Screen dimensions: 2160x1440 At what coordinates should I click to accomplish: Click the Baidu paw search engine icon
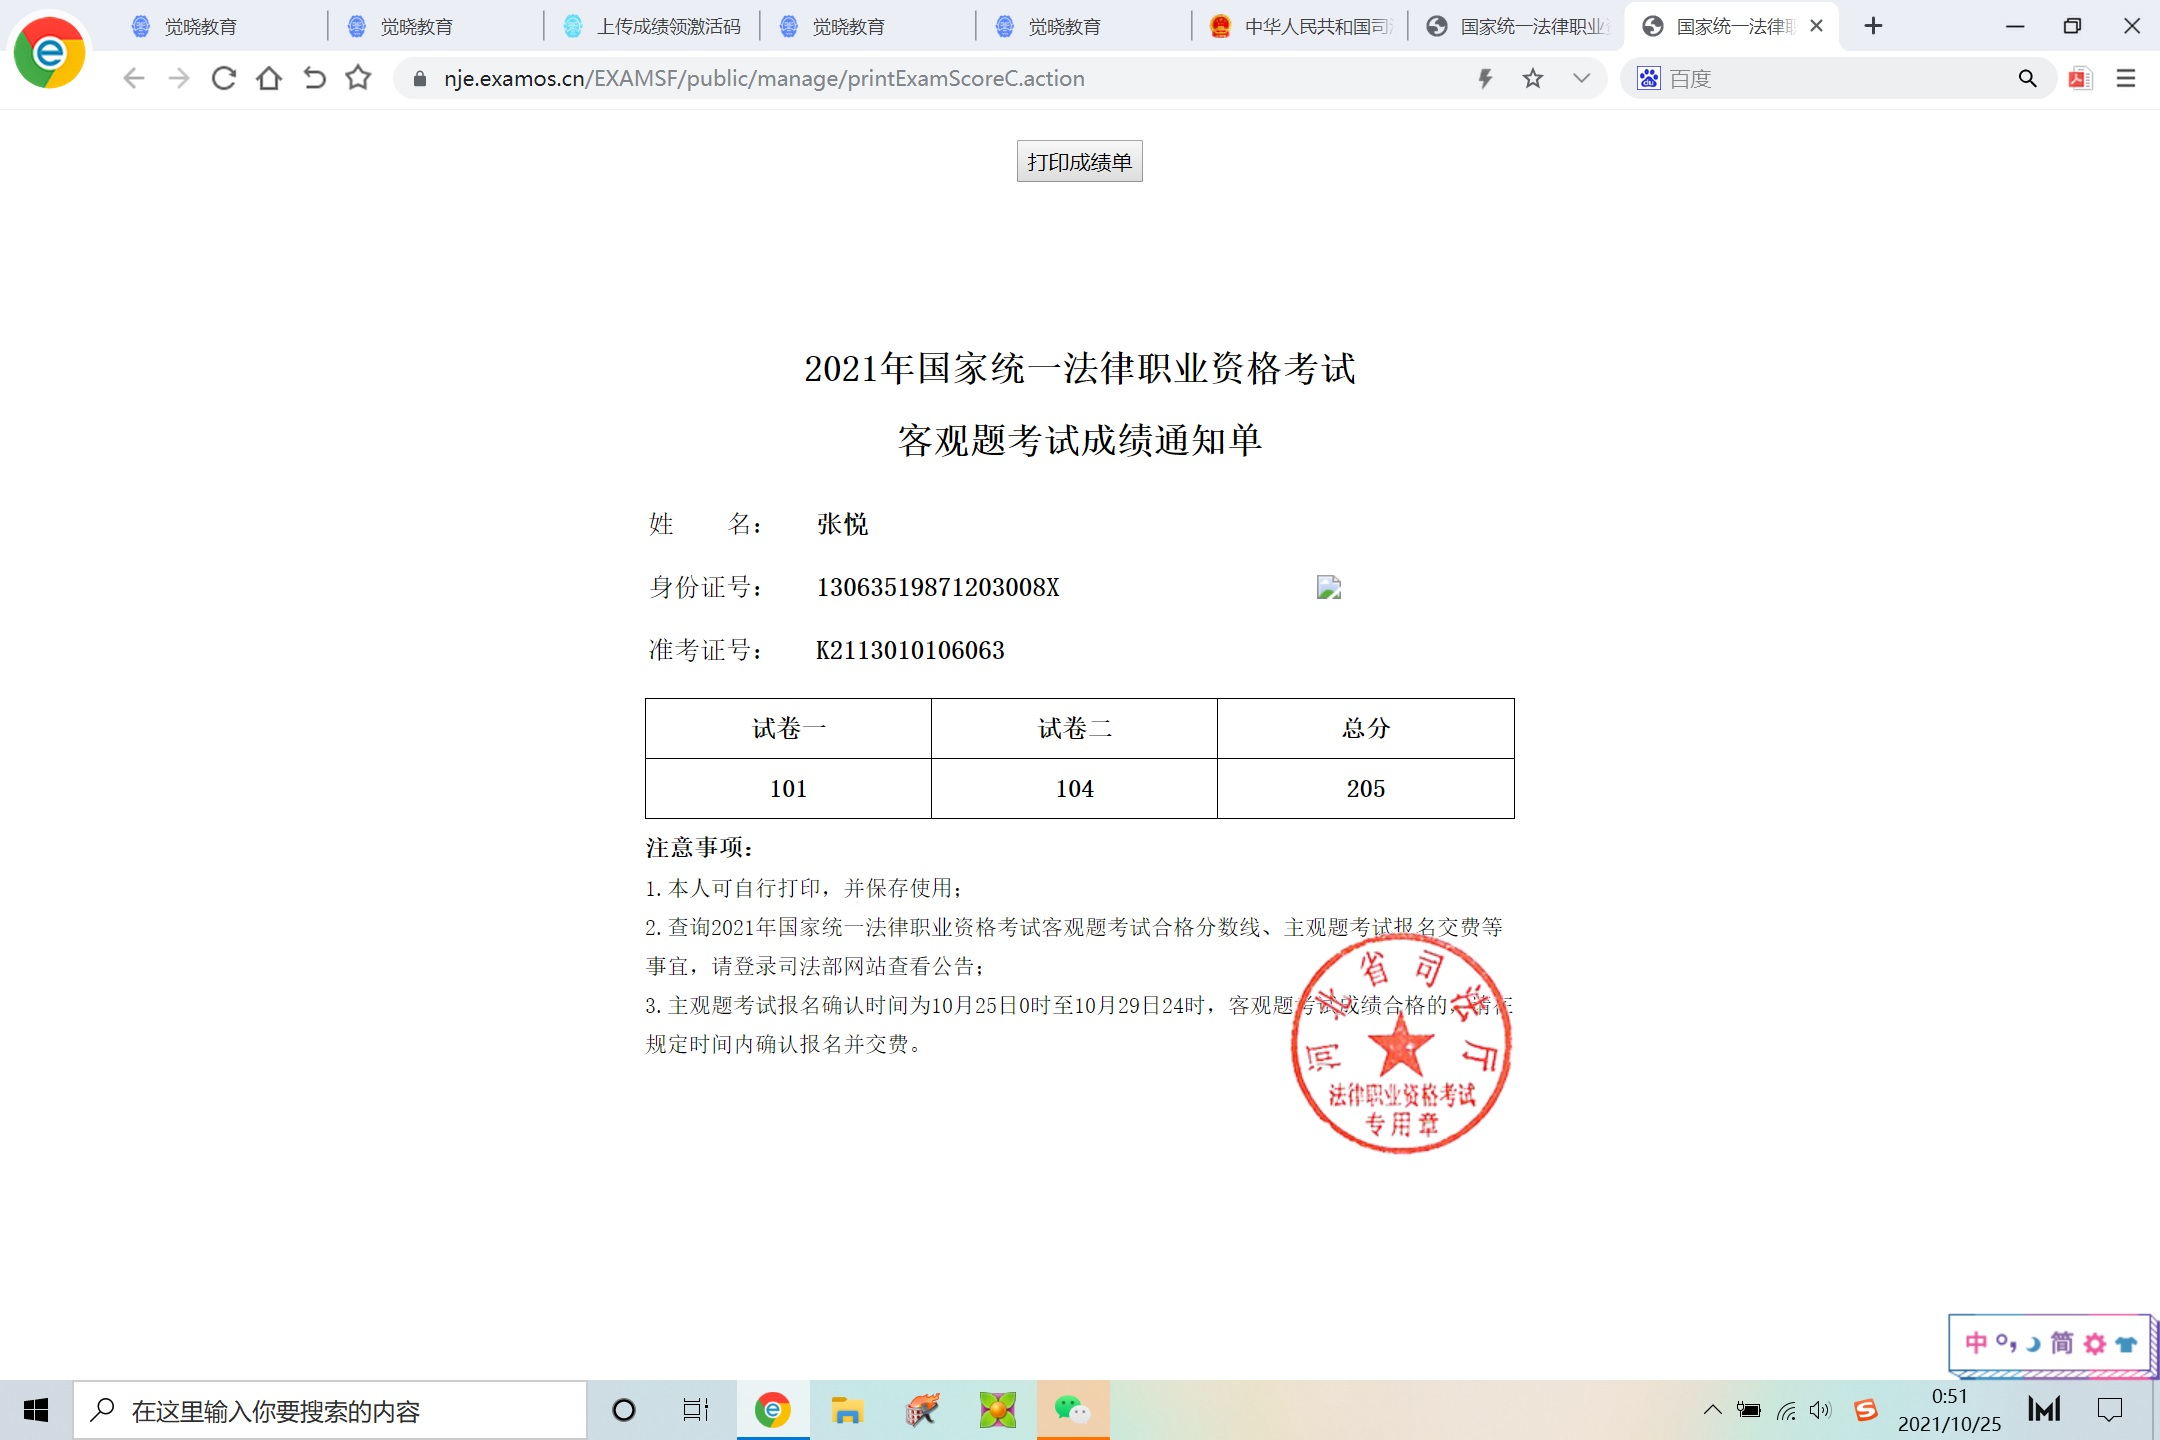click(1648, 78)
